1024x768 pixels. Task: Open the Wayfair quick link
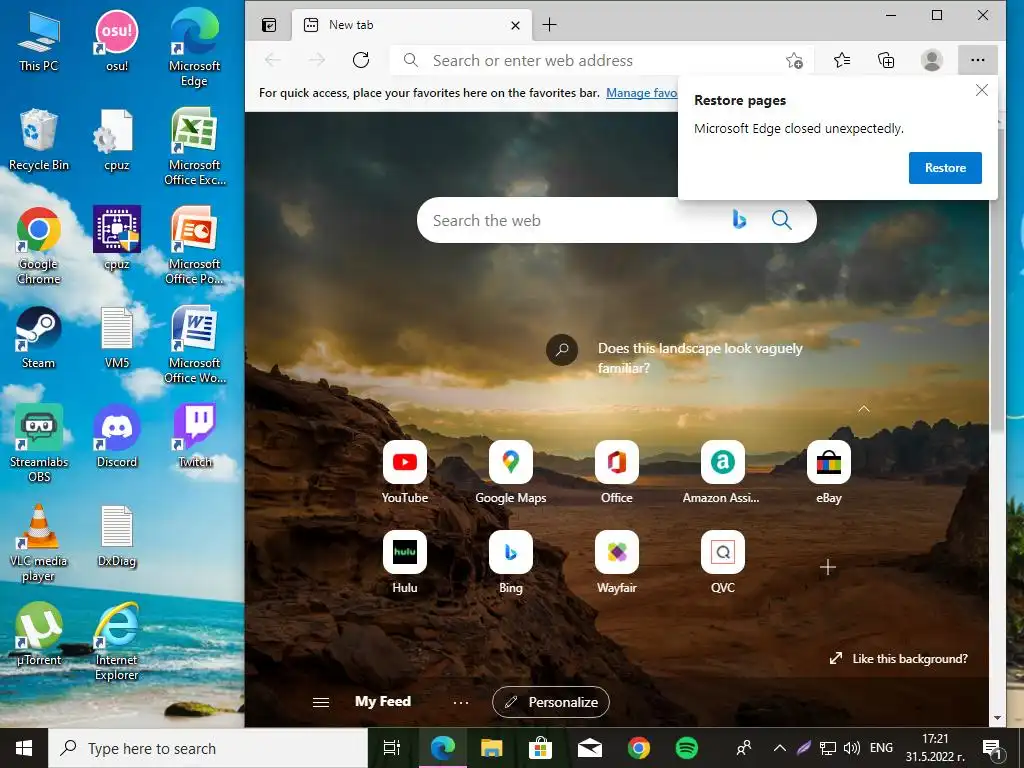616,562
